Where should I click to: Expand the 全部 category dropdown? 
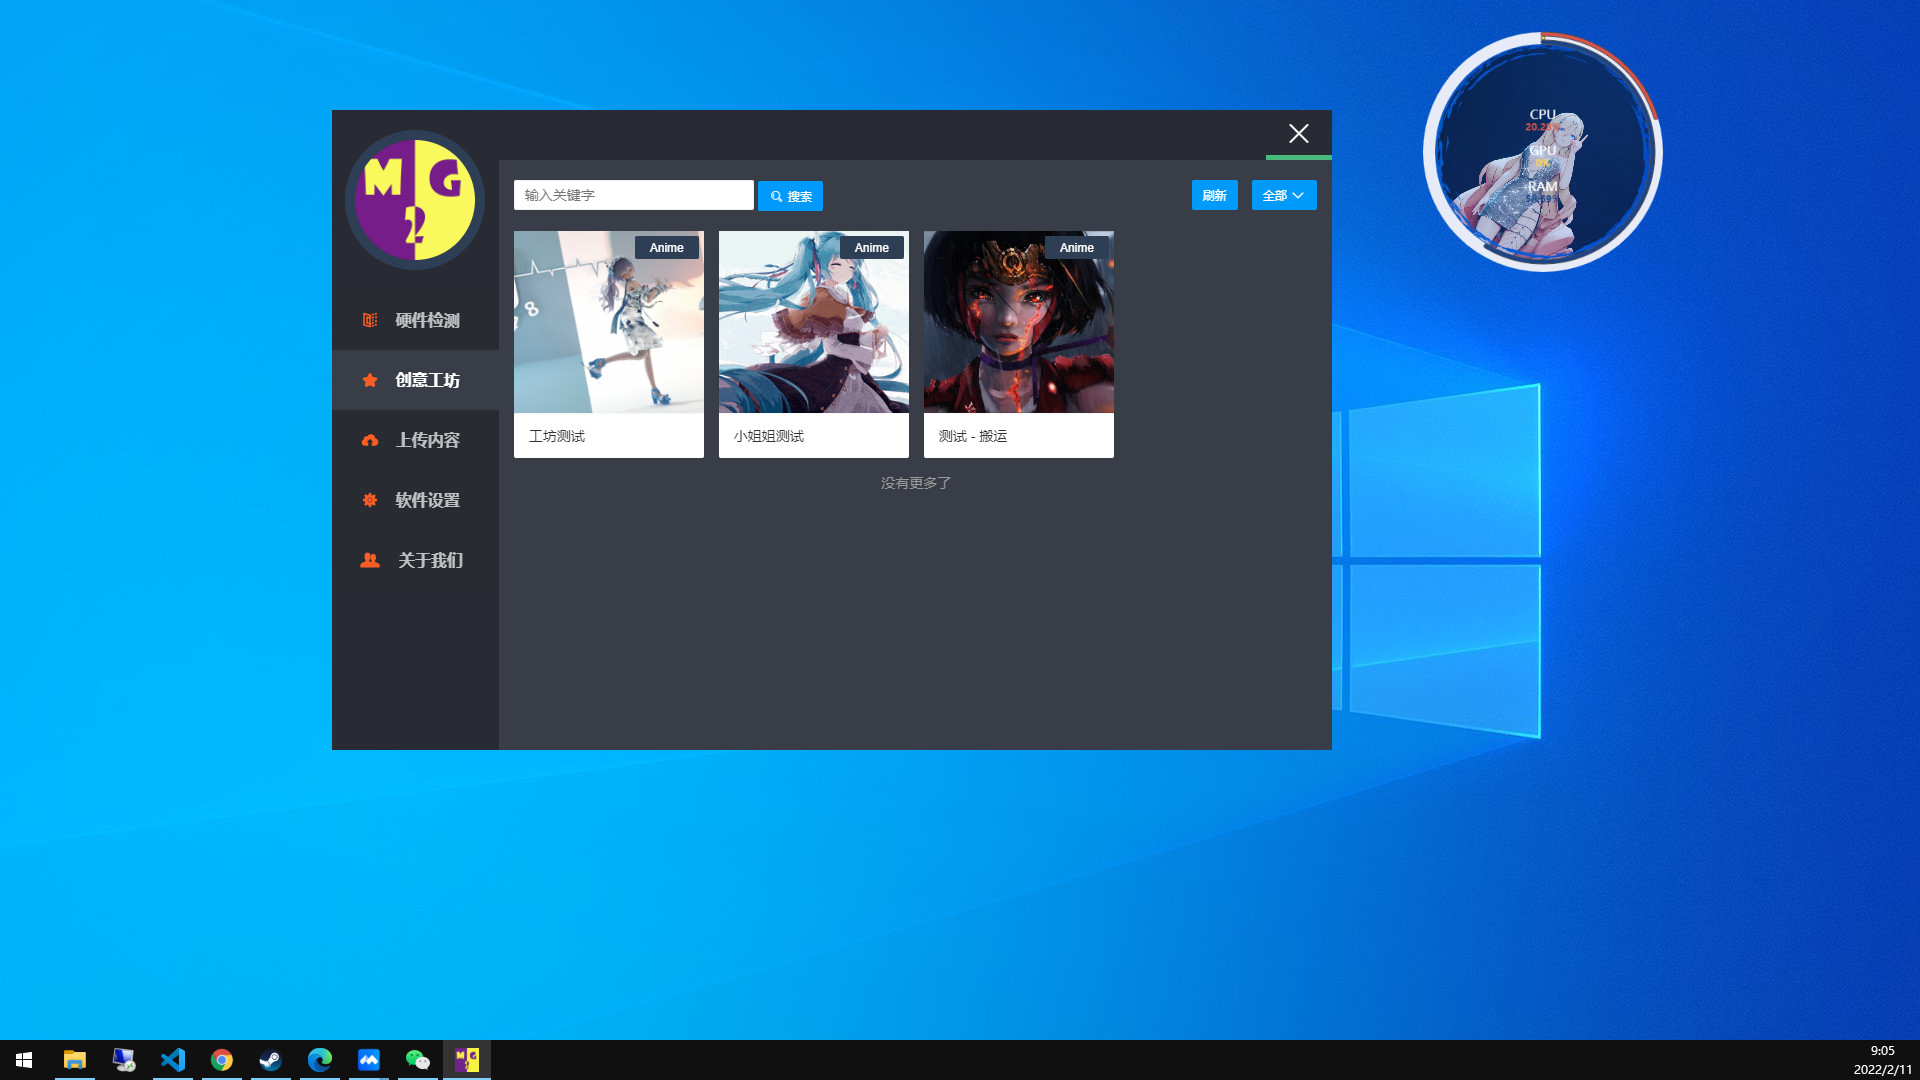pos(1284,195)
